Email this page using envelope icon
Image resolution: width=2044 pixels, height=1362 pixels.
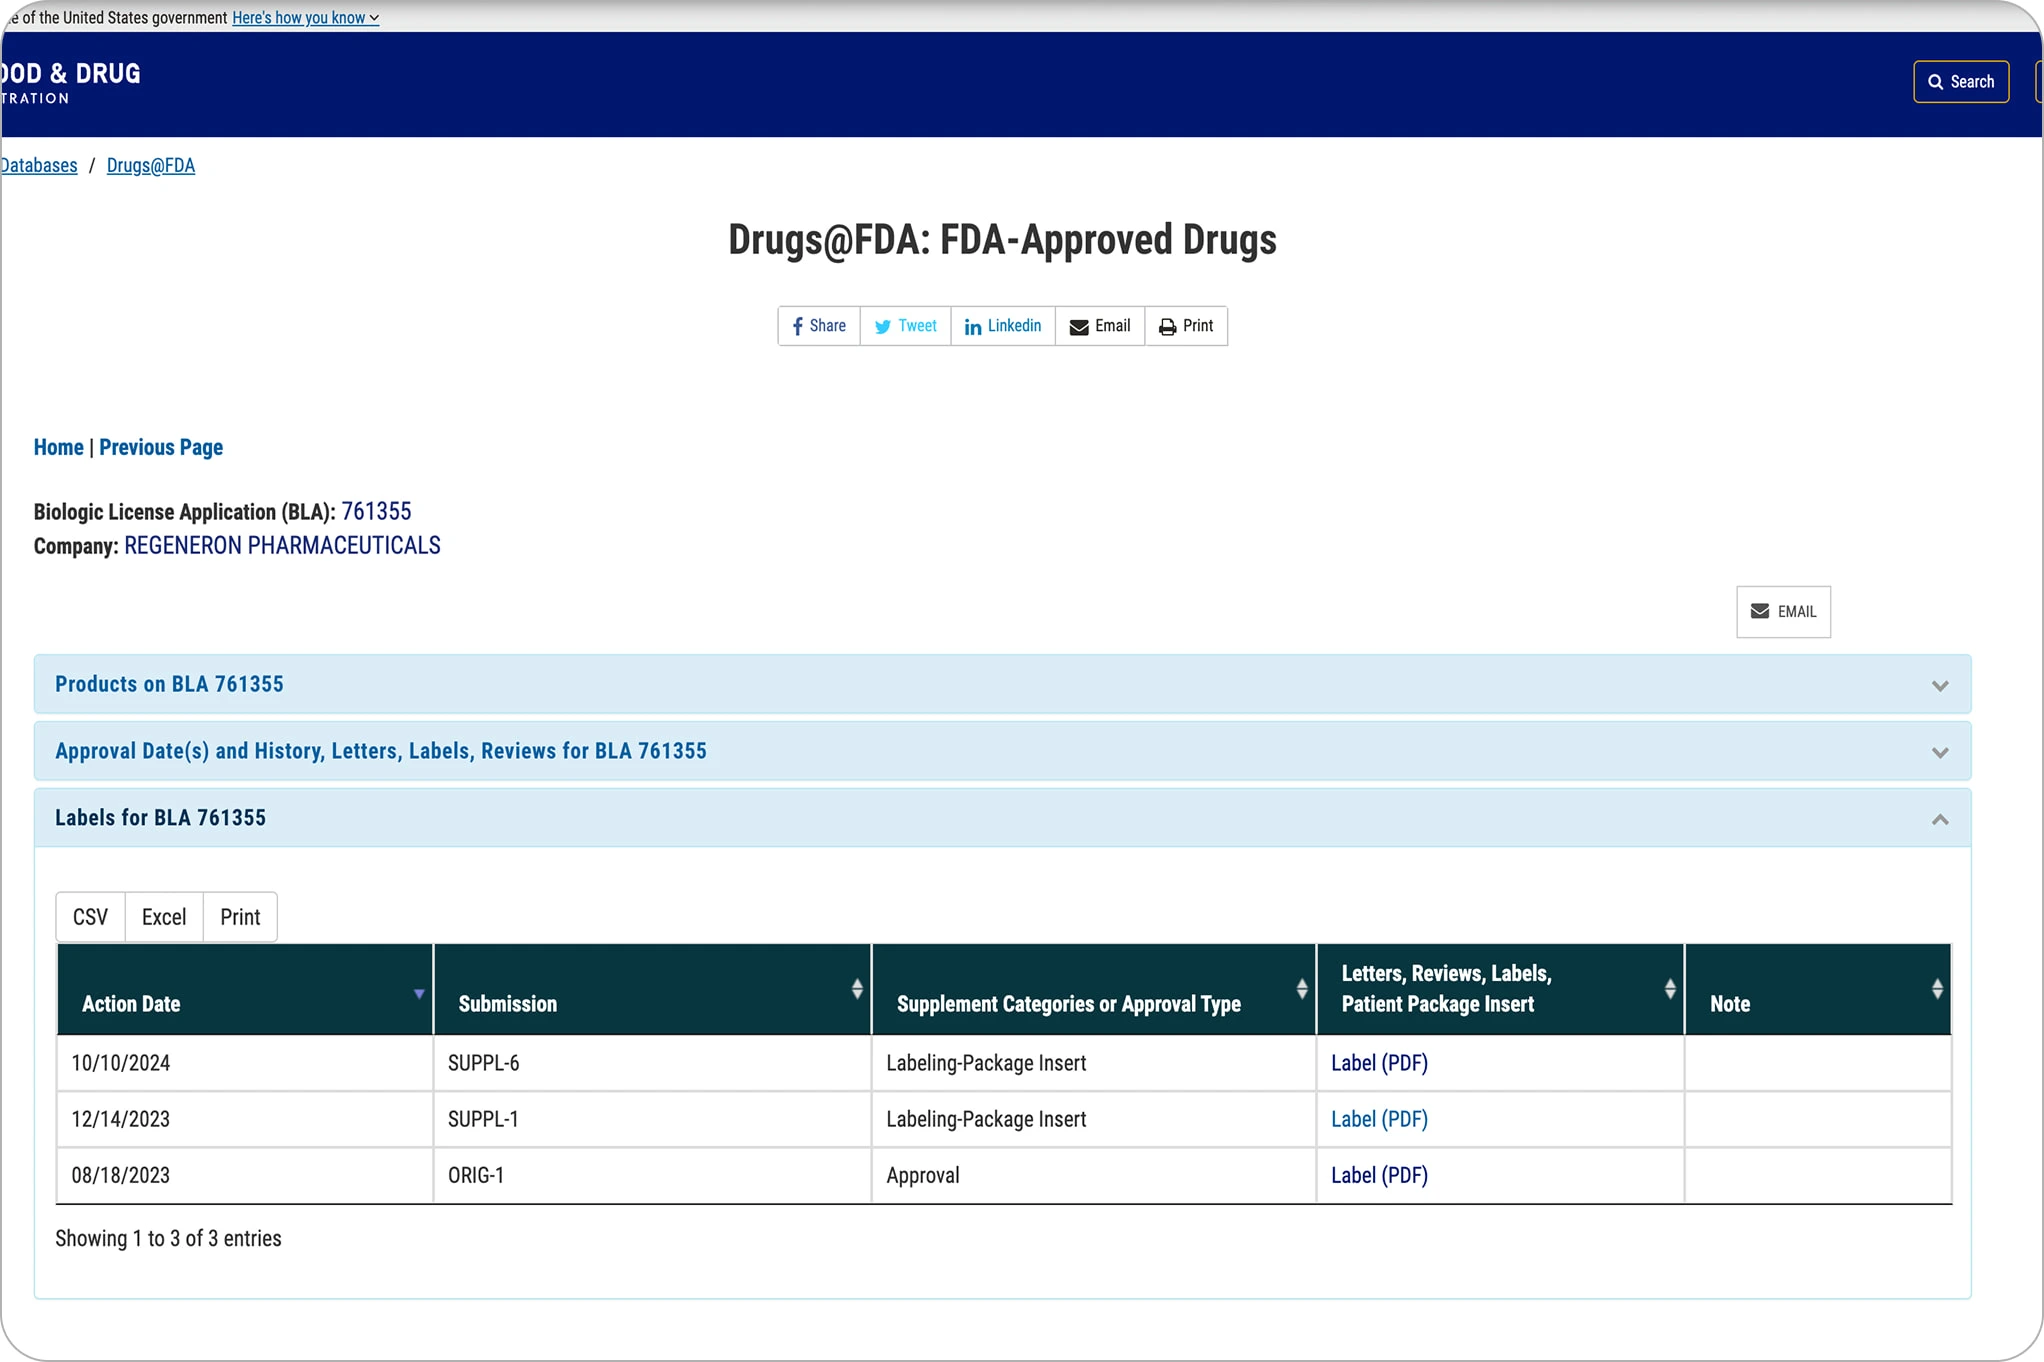pos(1100,326)
